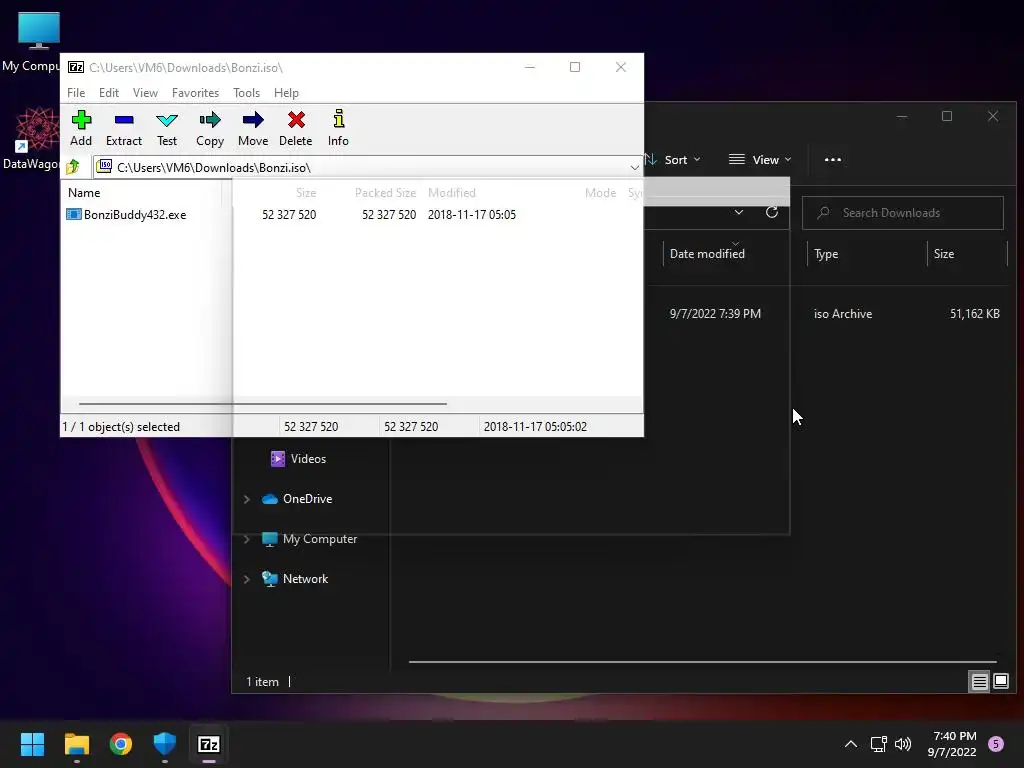
Task: Open the Help menu
Action: coord(286,93)
